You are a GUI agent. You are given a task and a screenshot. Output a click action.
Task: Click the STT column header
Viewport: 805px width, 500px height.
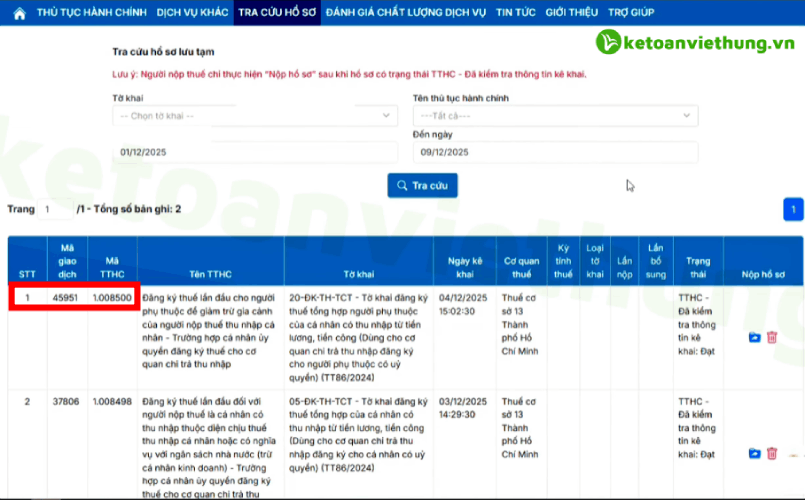coord(27,261)
